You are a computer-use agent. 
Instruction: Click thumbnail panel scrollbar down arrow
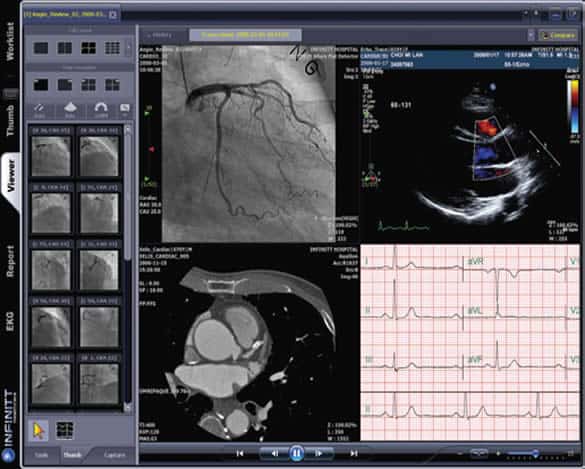128,407
